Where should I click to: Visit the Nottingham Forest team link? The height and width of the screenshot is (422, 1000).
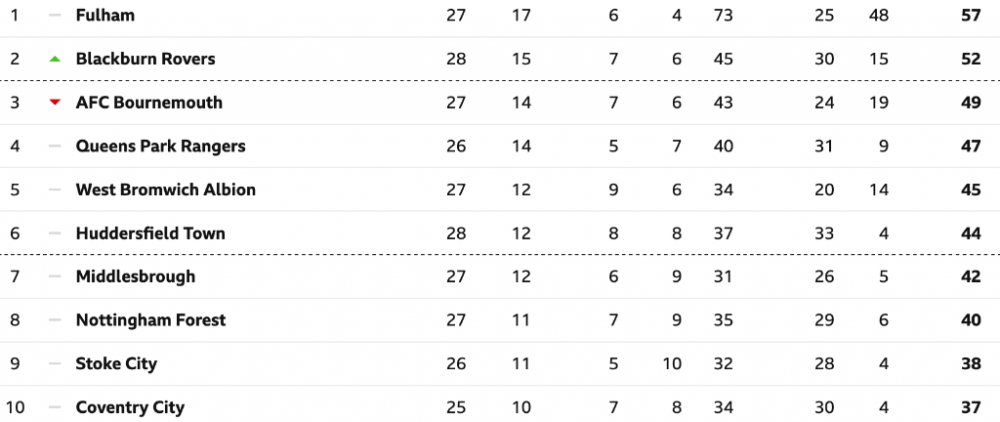[150, 320]
